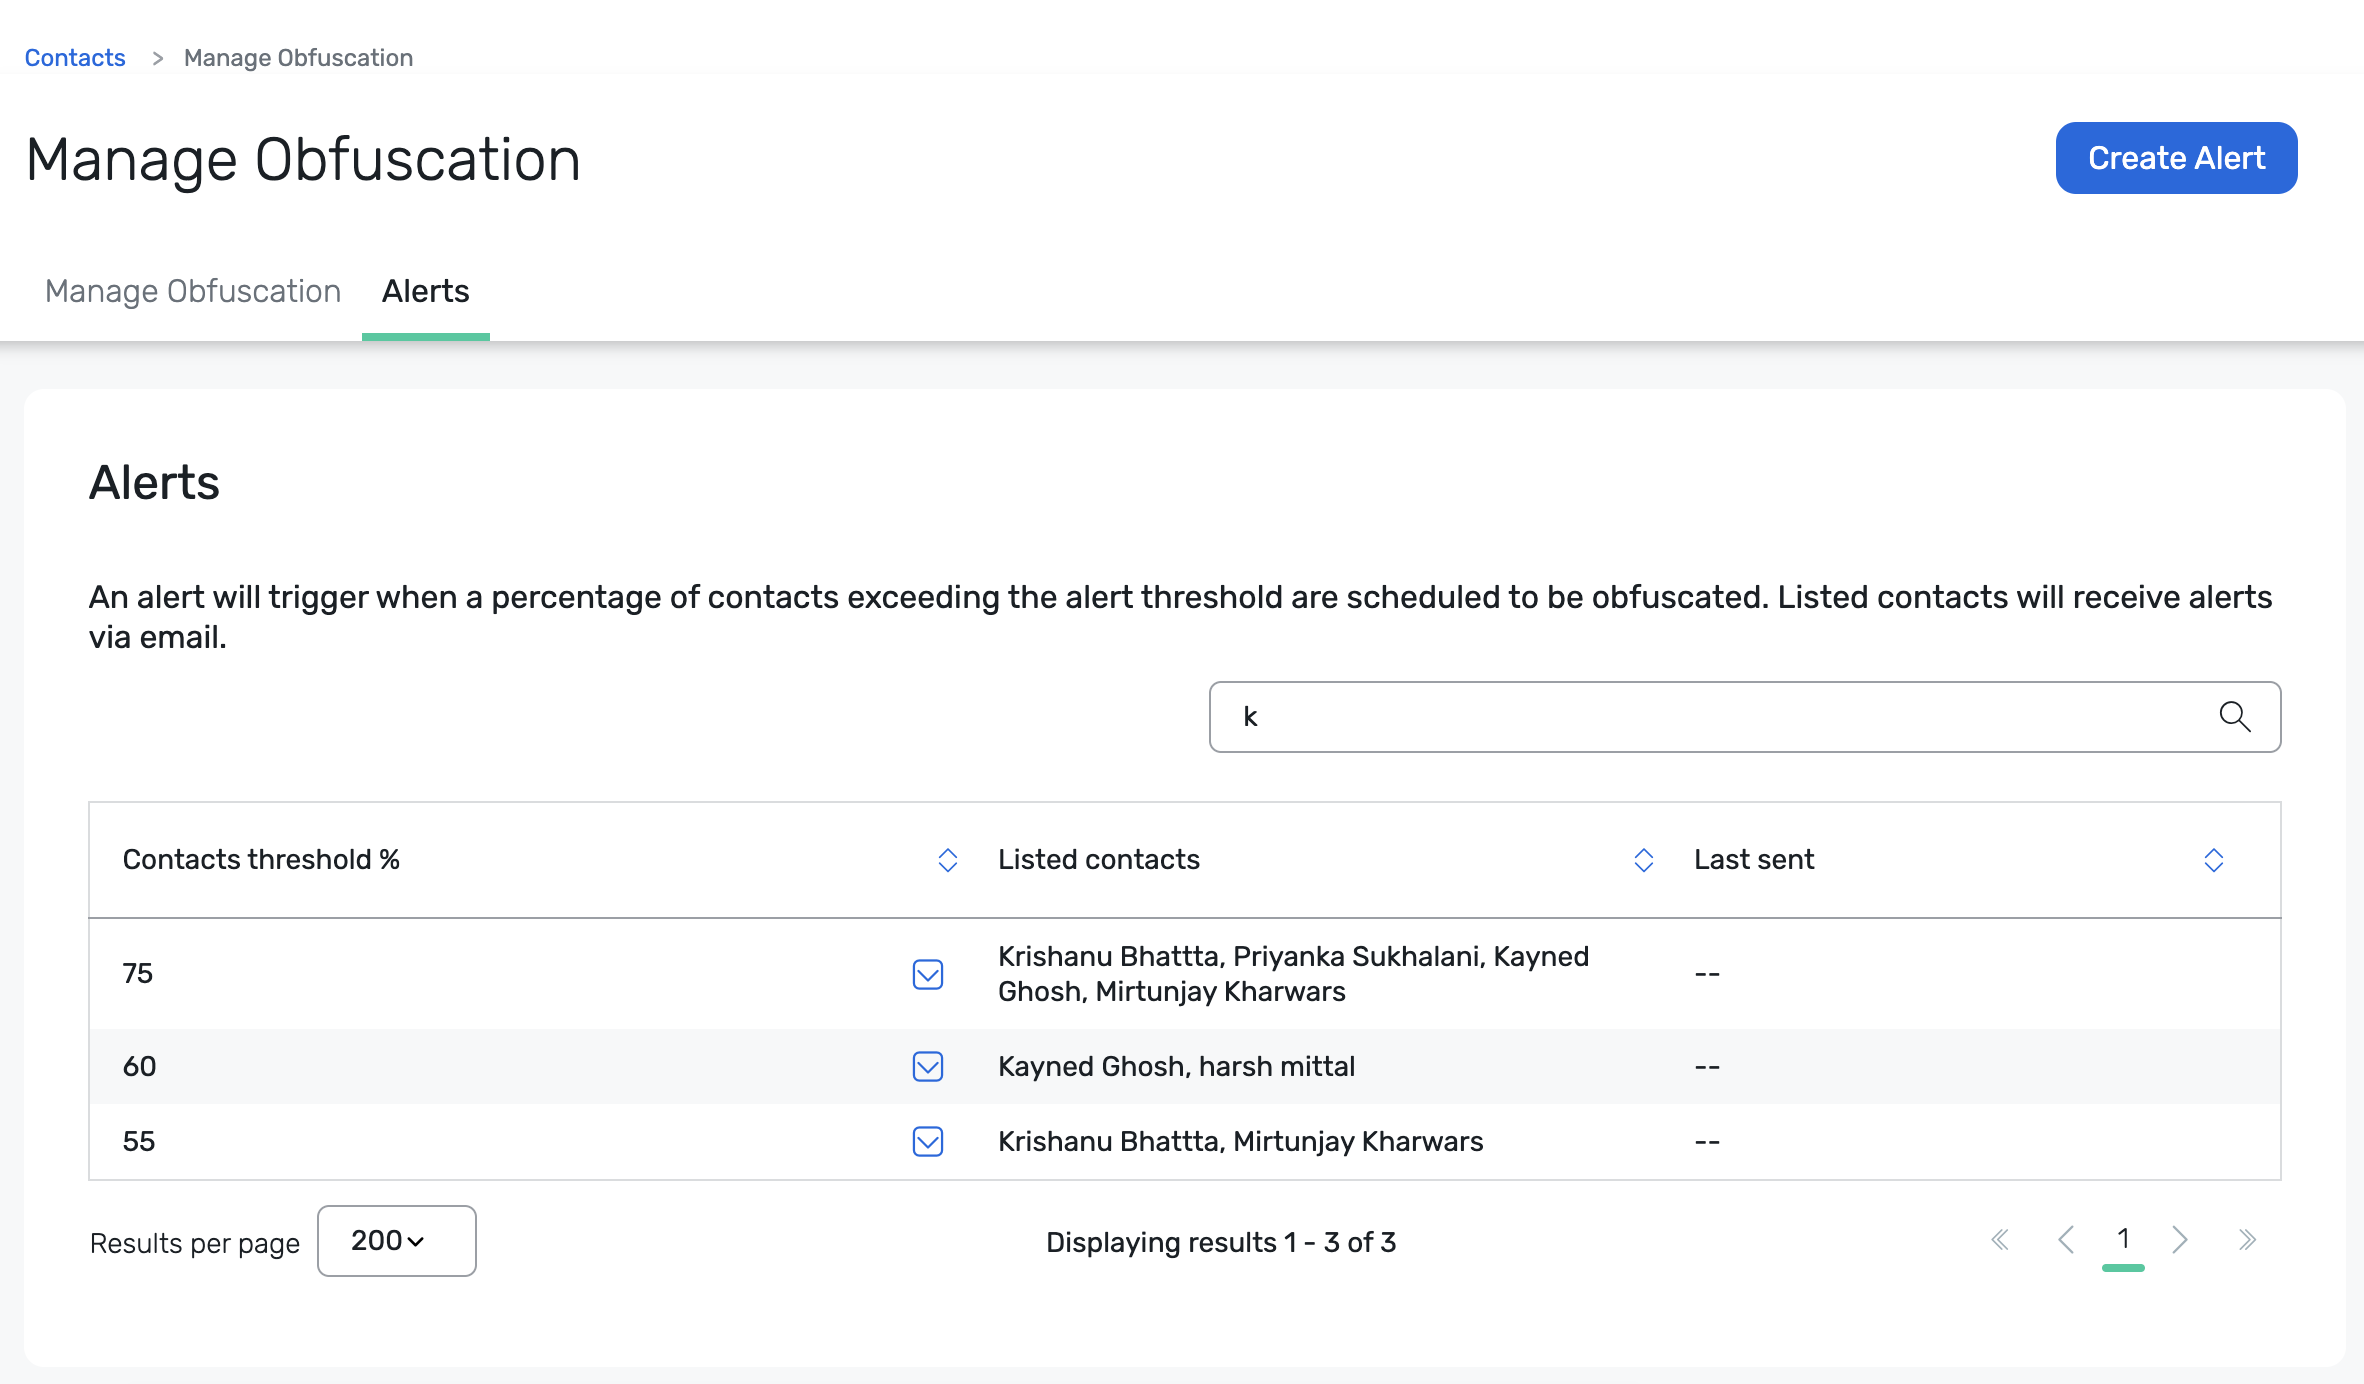The image size is (2364, 1384).
Task: Click the threshold value 75
Action: point(138,974)
